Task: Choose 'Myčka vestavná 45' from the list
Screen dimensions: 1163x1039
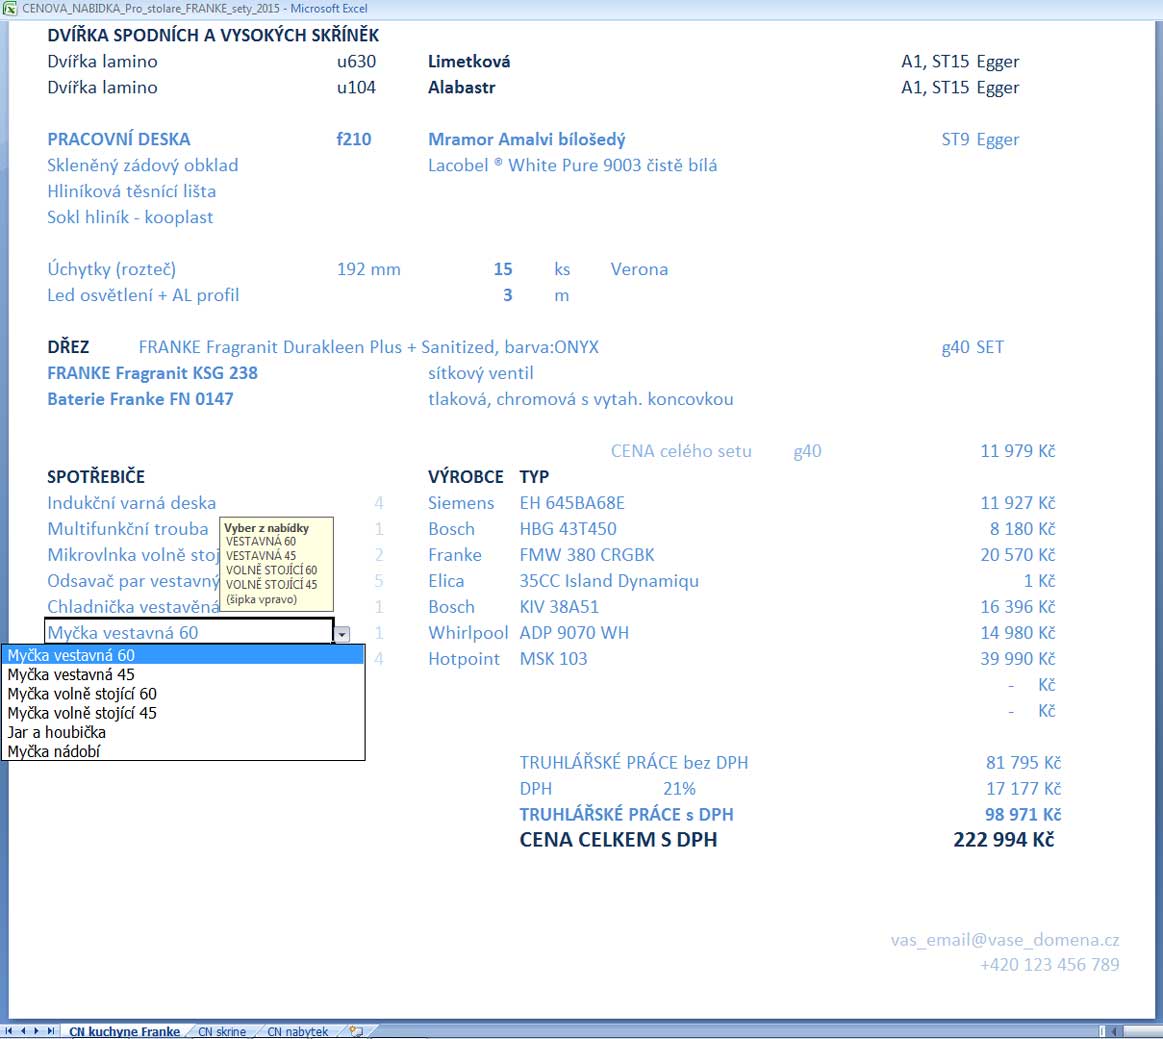Action: (183, 674)
